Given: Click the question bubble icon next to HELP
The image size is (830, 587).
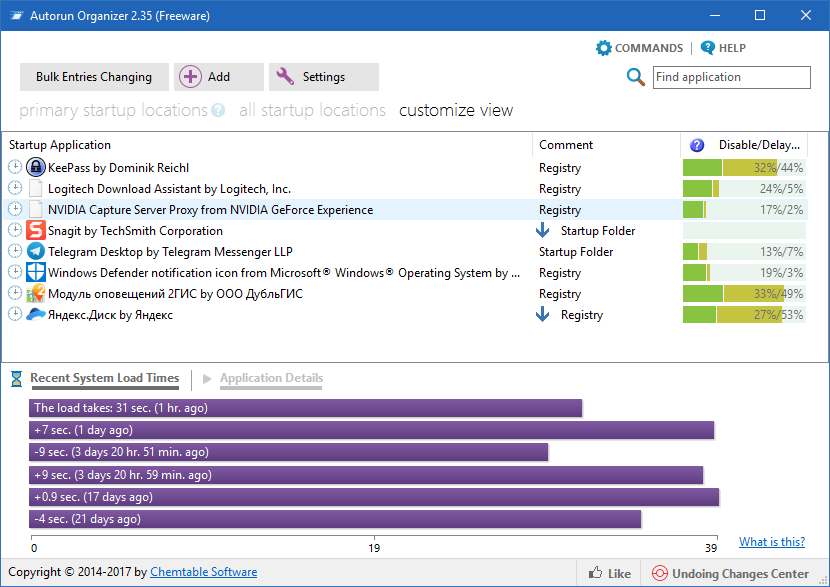Looking at the screenshot, I should pyautogui.click(x=708, y=48).
